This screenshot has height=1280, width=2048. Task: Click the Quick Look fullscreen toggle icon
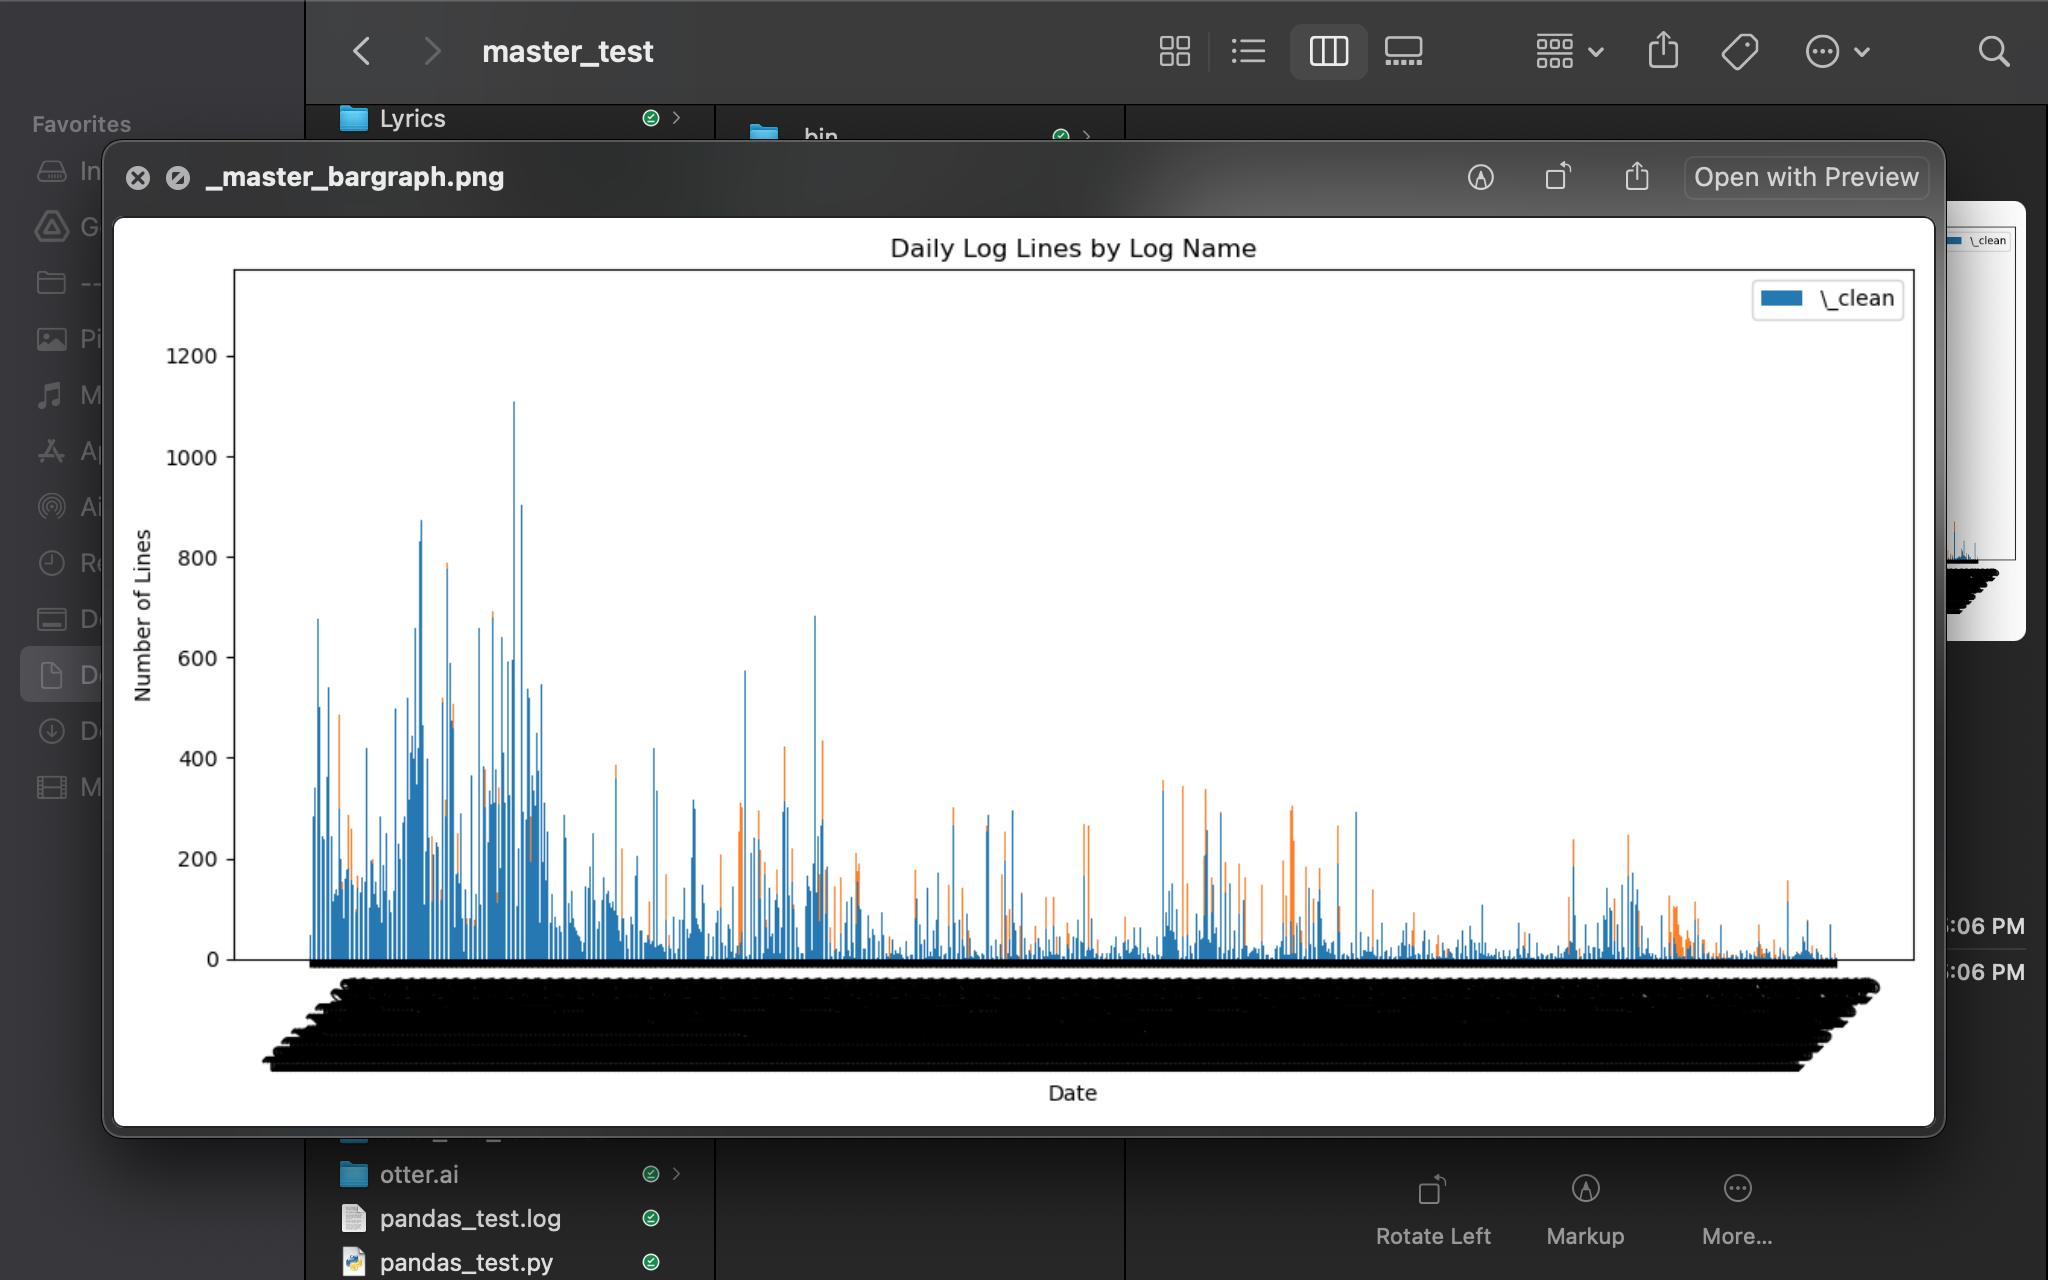click(178, 178)
